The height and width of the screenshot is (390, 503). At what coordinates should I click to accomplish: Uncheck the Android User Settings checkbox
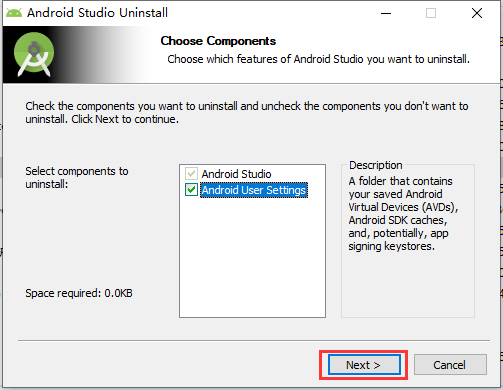(x=191, y=190)
